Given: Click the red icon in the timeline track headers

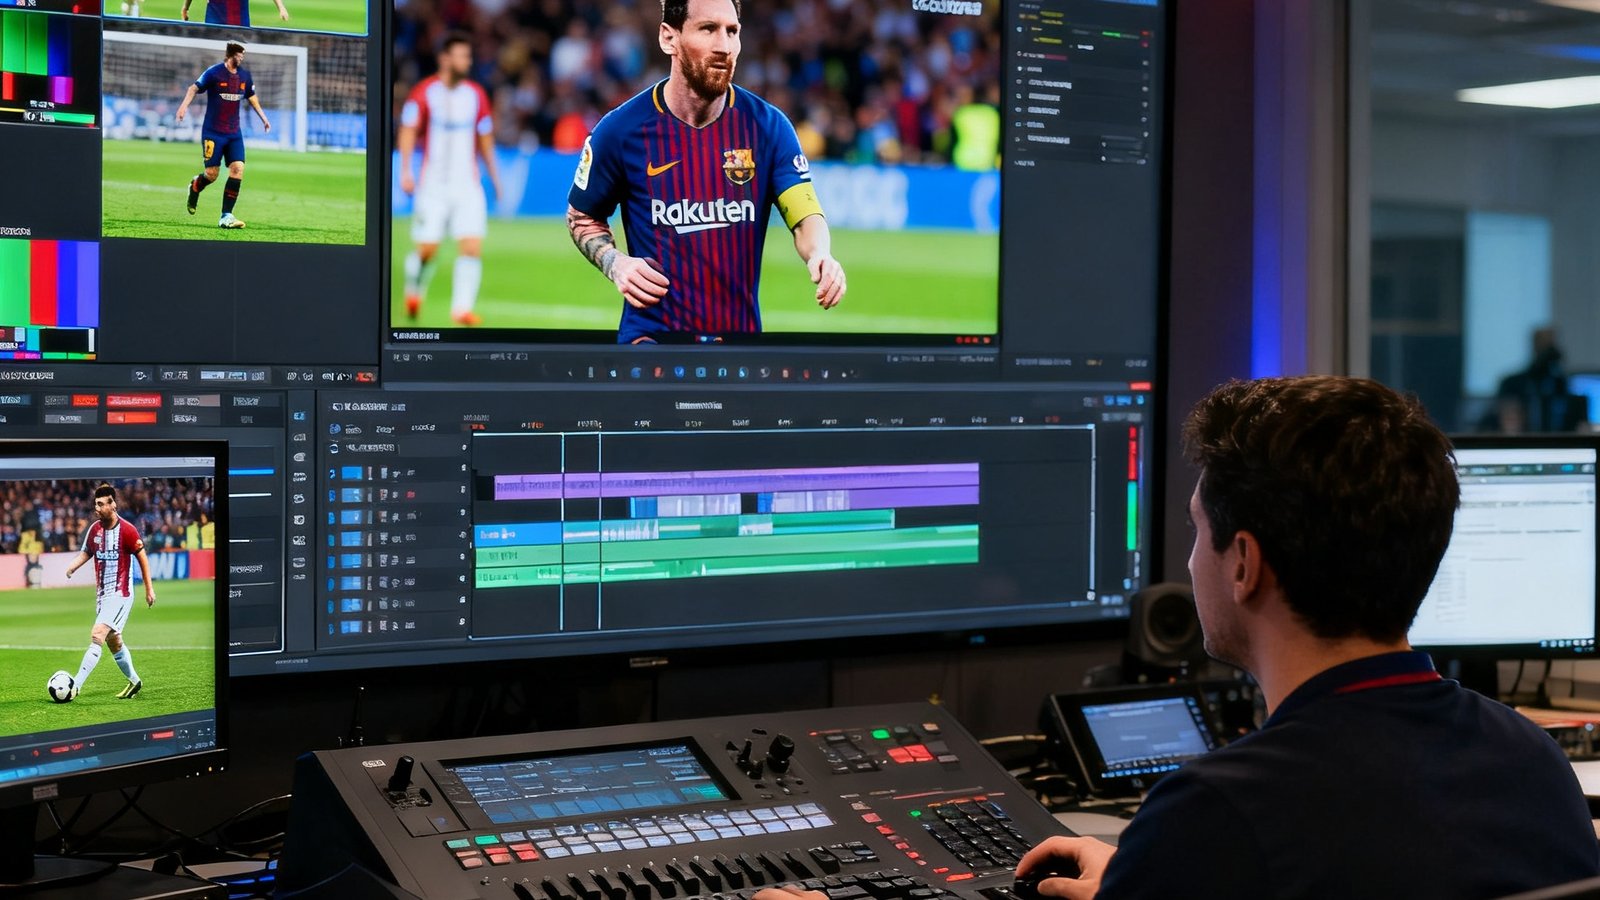Looking at the screenshot, I should [x=411, y=494].
